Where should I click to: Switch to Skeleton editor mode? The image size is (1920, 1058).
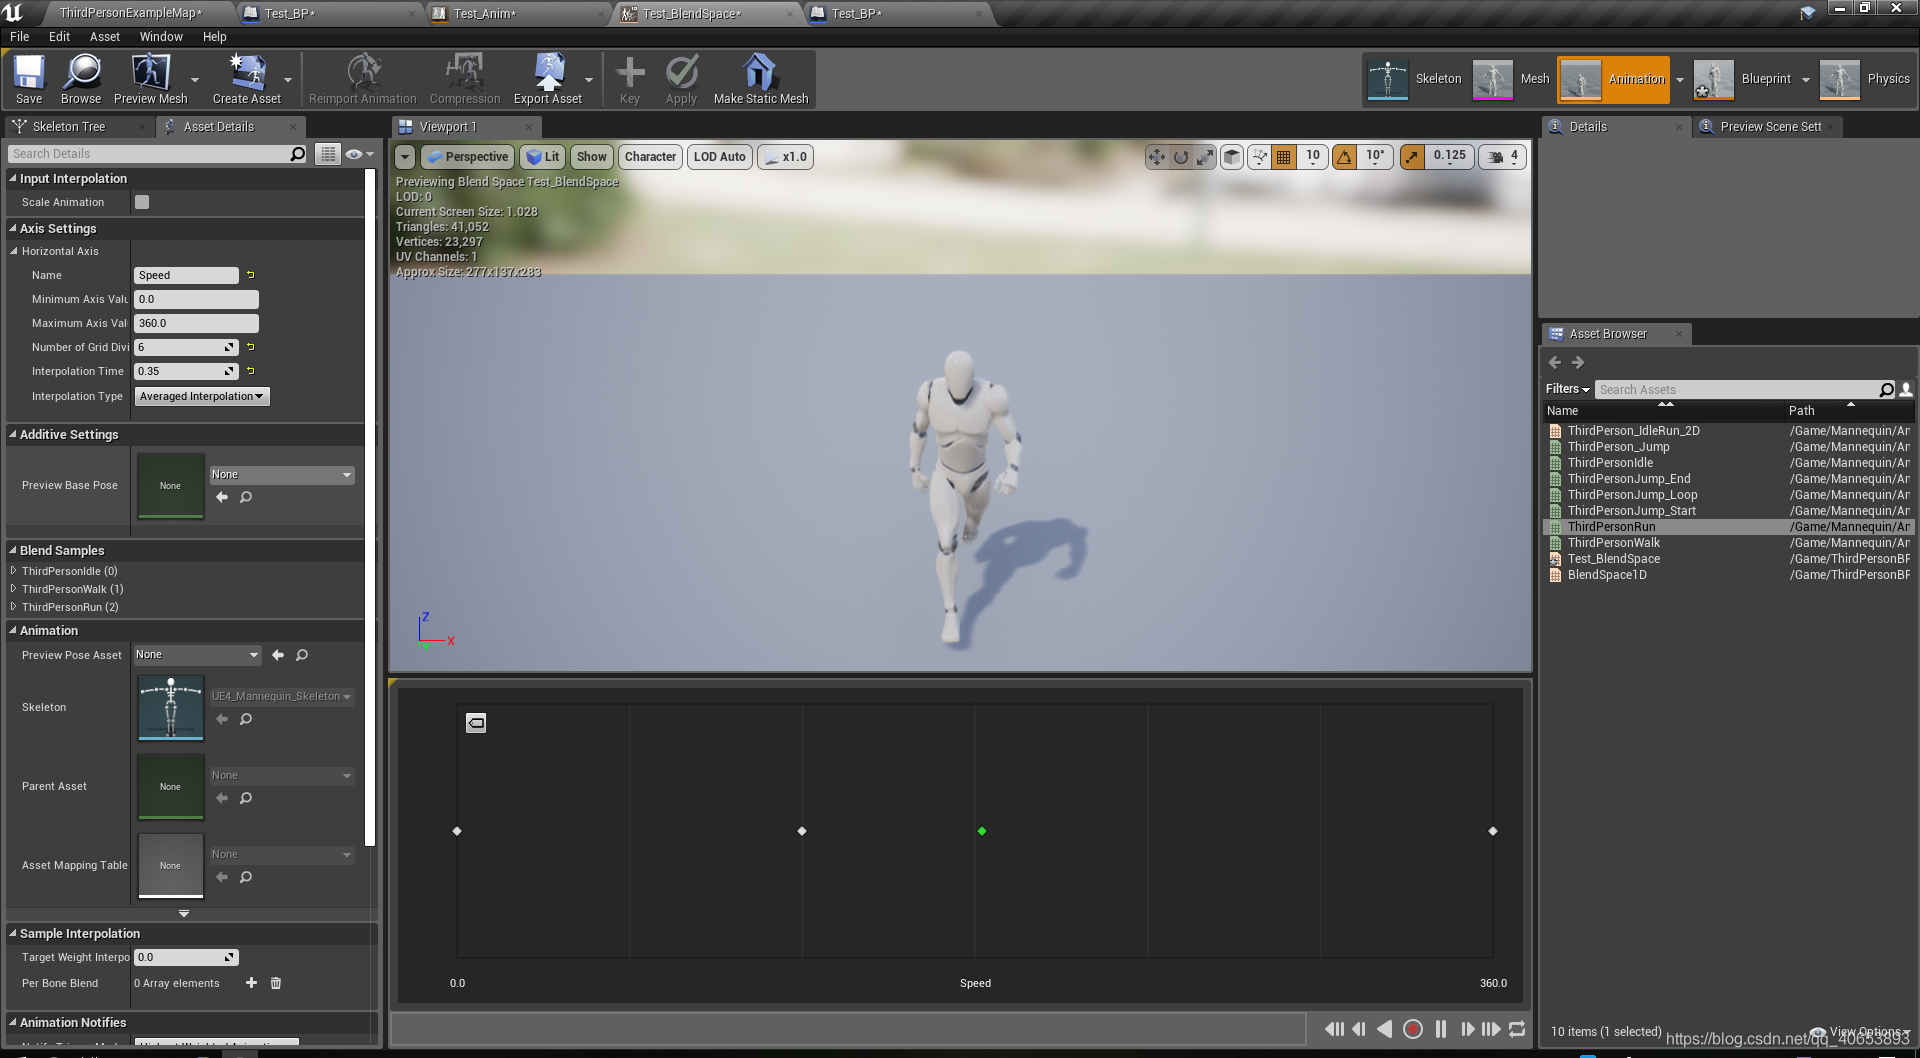[x=1414, y=79]
